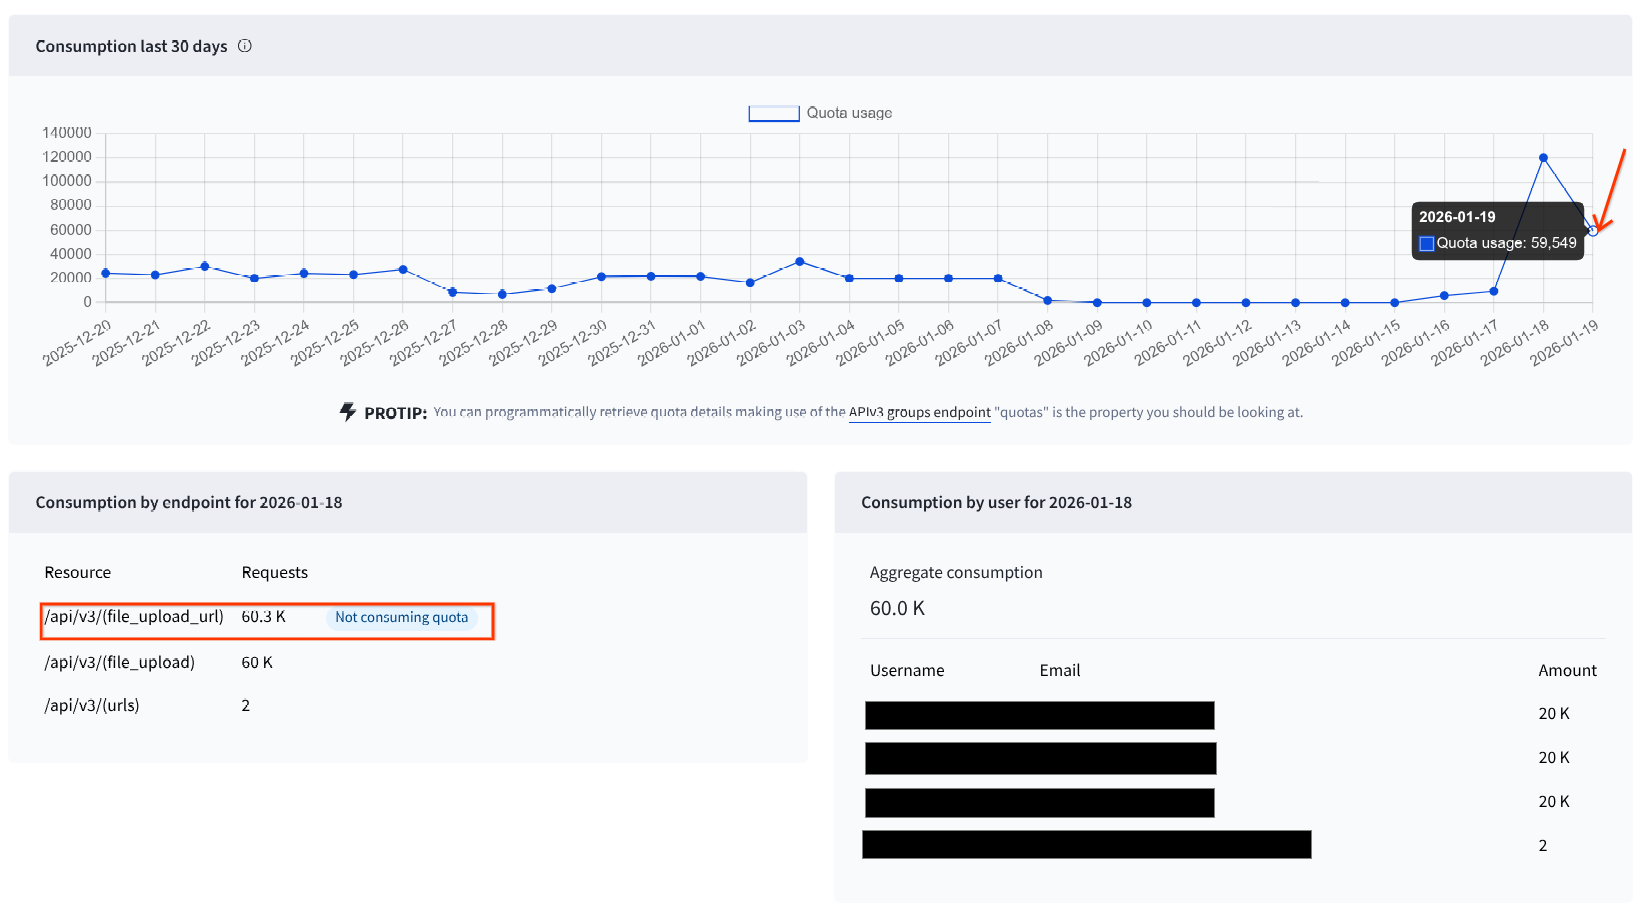Click the info icon beside Consumption last 30 days
Viewport: 1647px width, 910px height.
(x=245, y=46)
